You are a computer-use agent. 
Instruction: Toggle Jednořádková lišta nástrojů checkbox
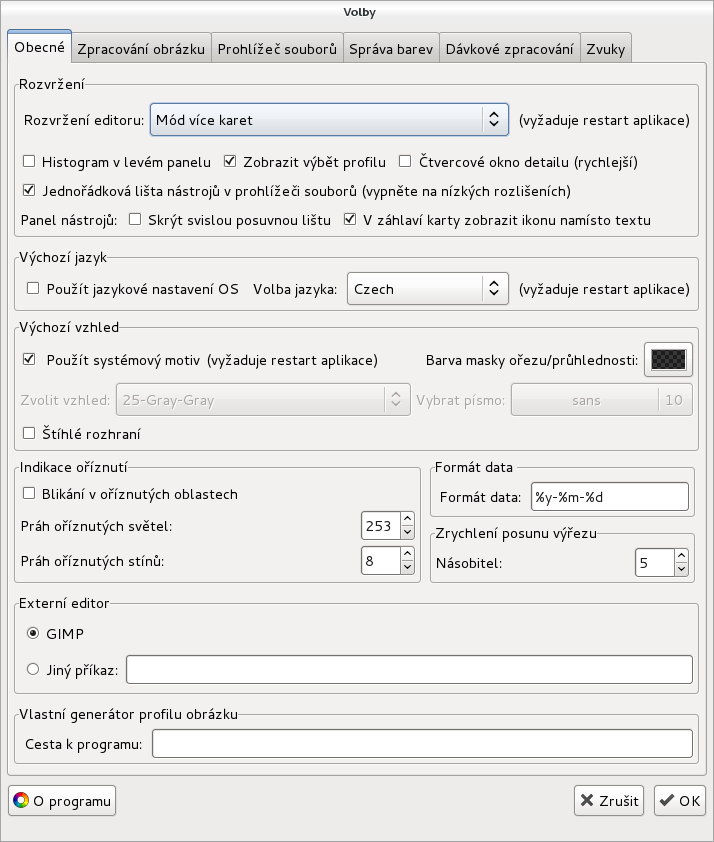pos(29,190)
